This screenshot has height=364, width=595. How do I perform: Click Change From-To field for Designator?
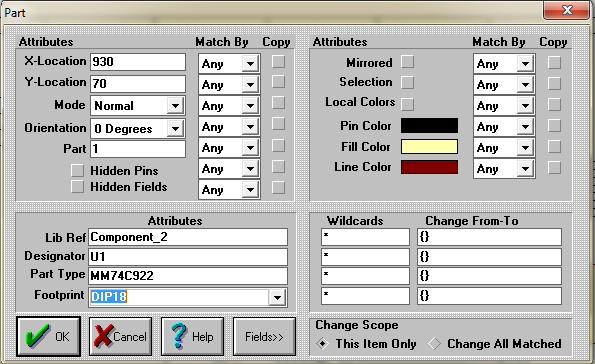coord(490,257)
